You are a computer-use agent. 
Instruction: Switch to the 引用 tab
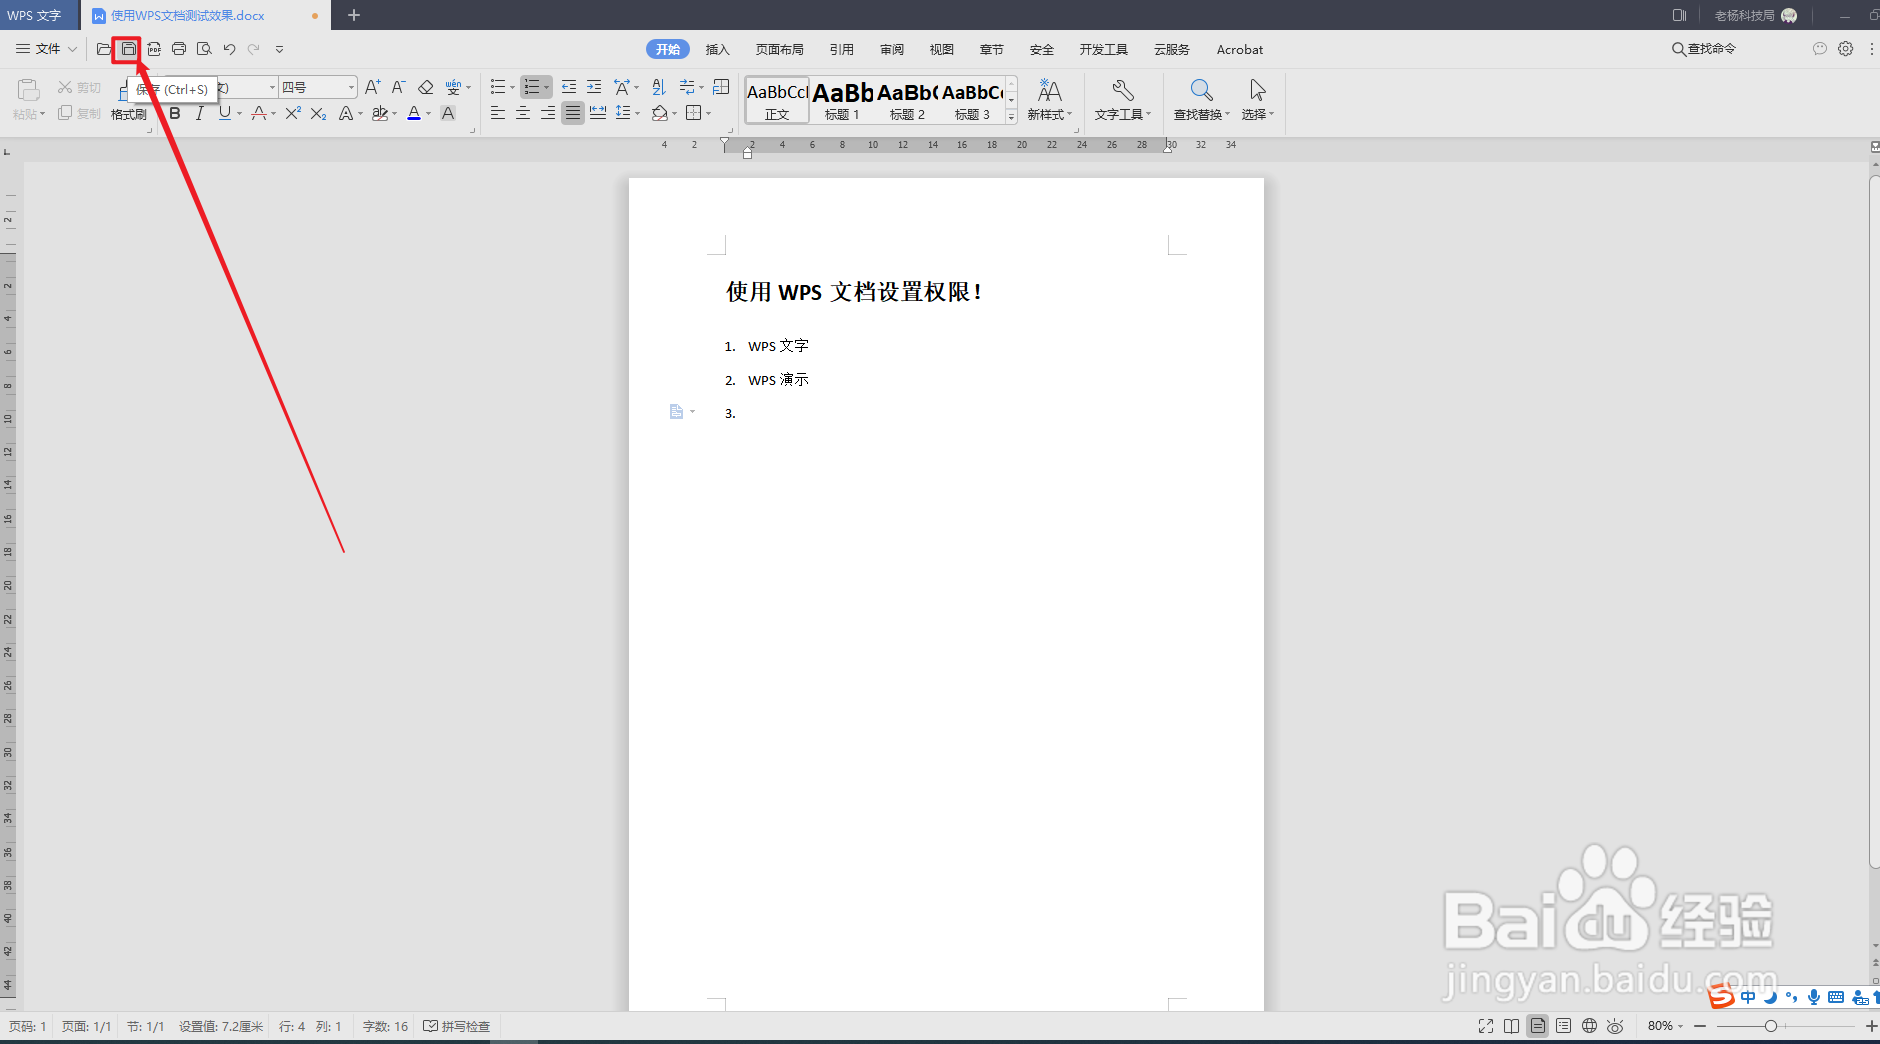click(x=841, y=50)
